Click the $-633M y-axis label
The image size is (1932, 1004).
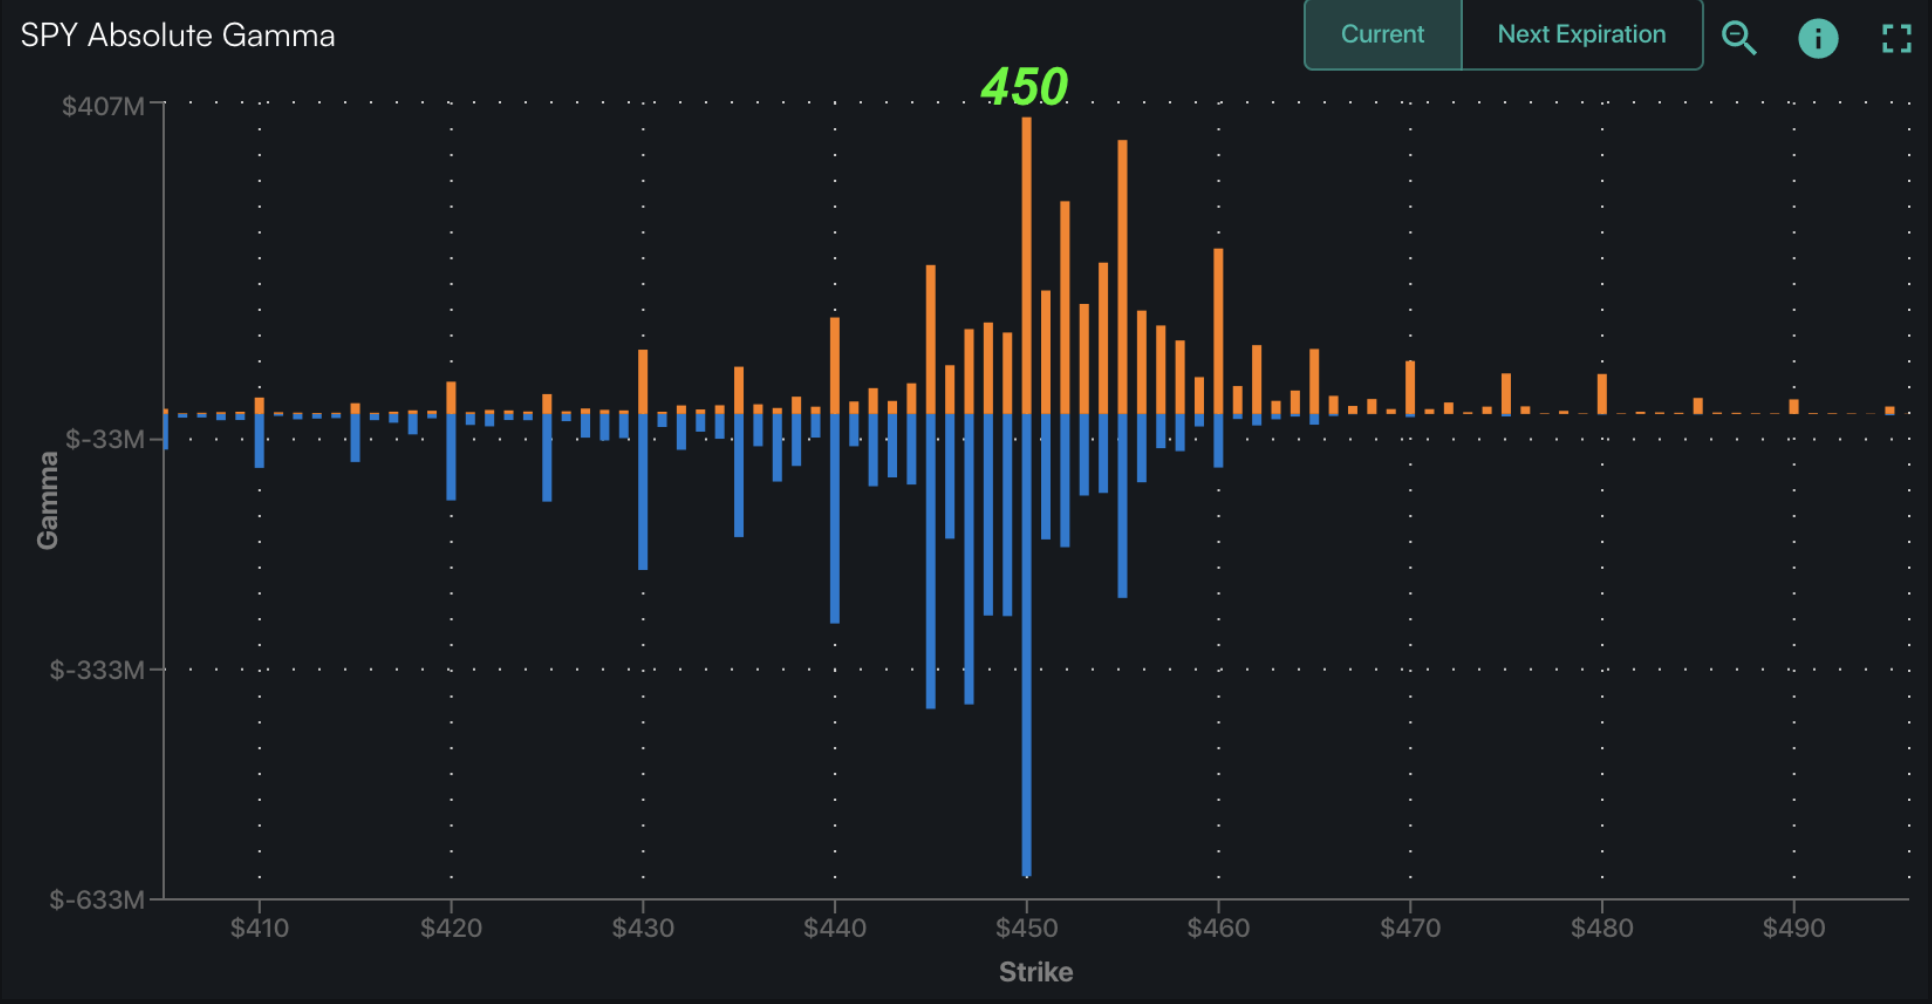(x=97, y=899)
